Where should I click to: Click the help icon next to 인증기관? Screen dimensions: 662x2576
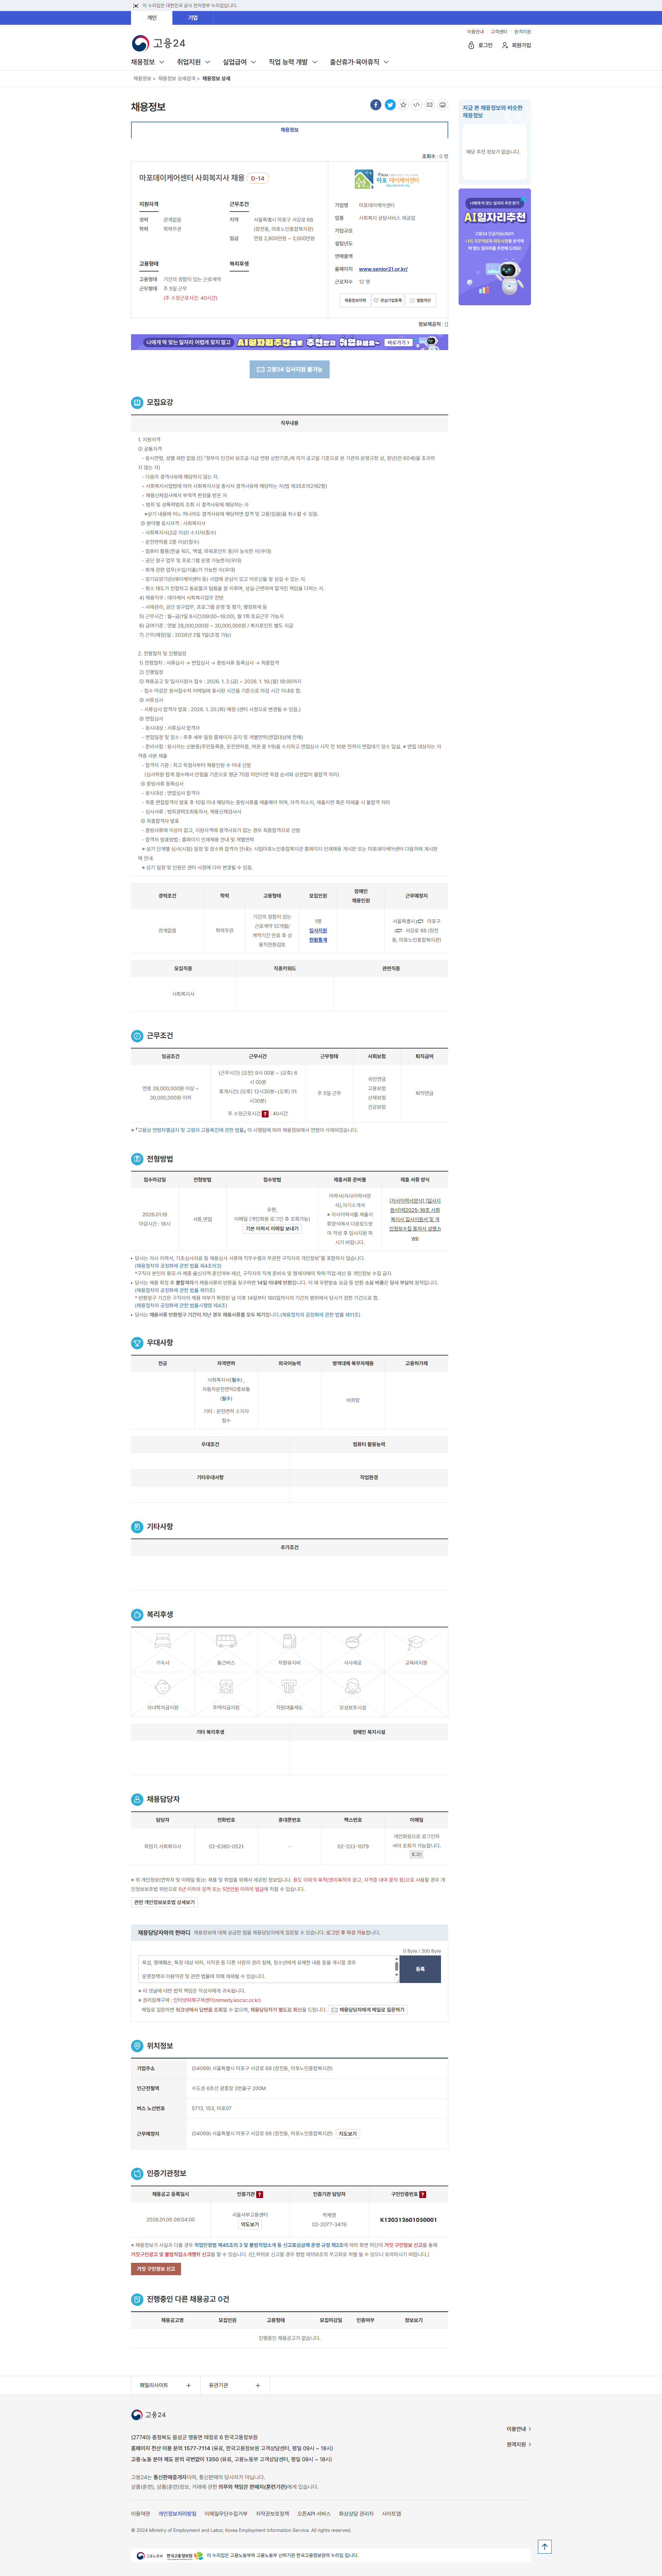click(x=260, y=2194)
